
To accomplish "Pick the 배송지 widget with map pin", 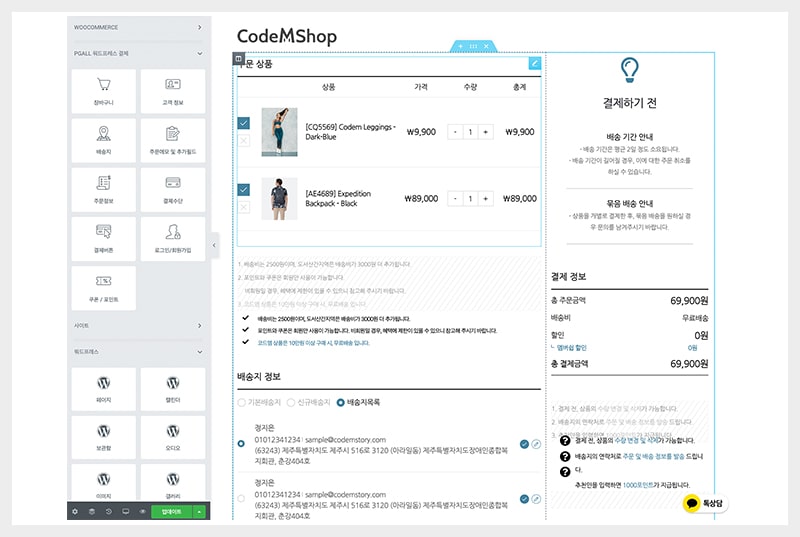I will click(x=104, y=140).
